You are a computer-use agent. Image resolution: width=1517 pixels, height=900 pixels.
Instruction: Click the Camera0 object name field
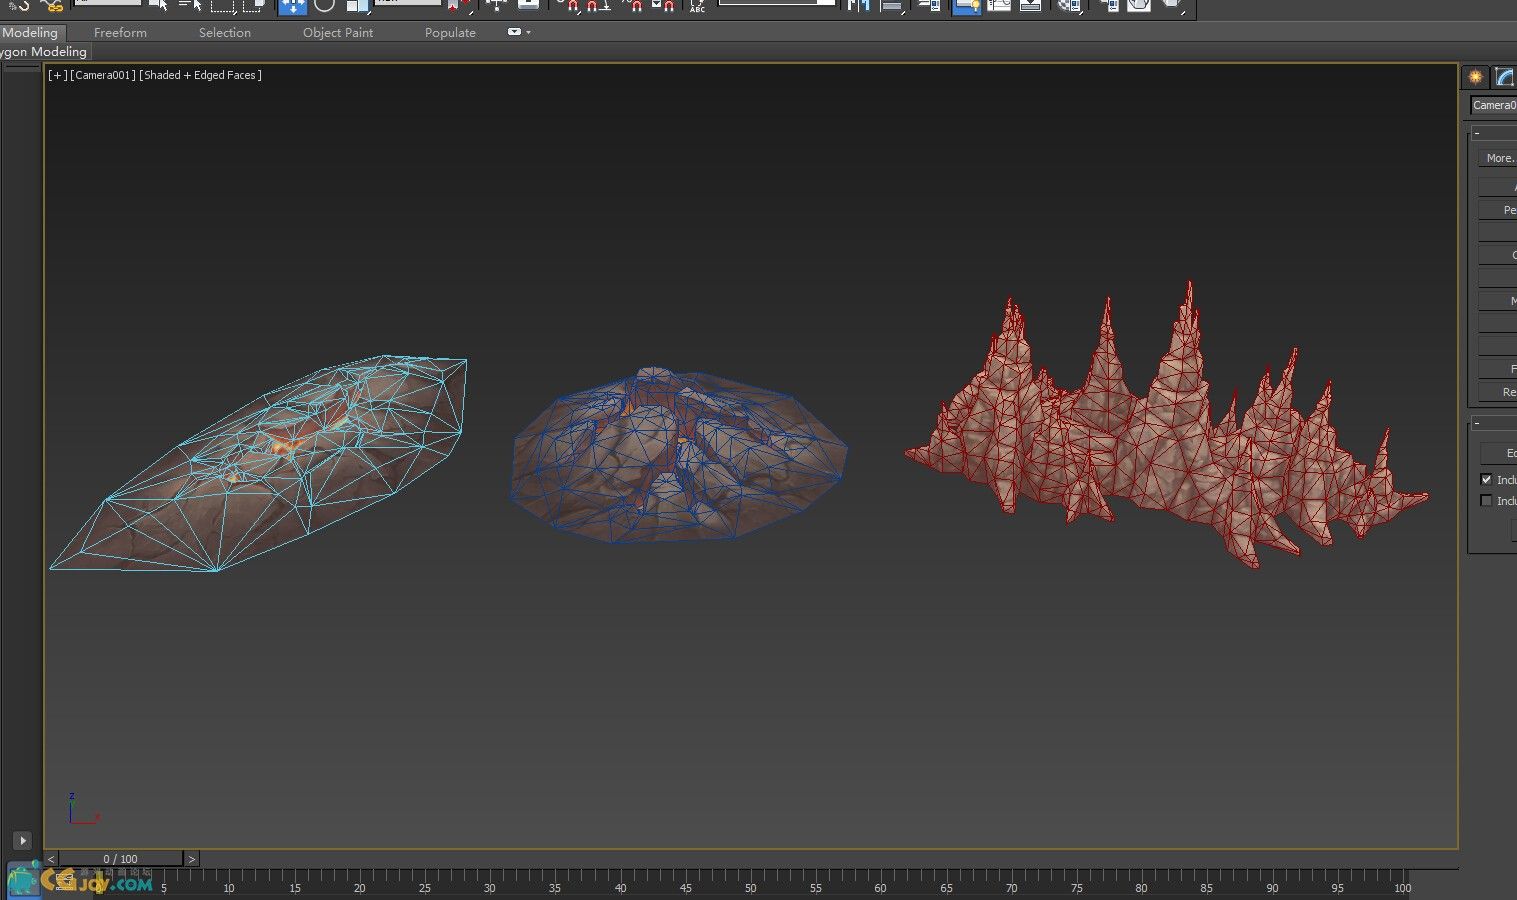[1494, 105]
